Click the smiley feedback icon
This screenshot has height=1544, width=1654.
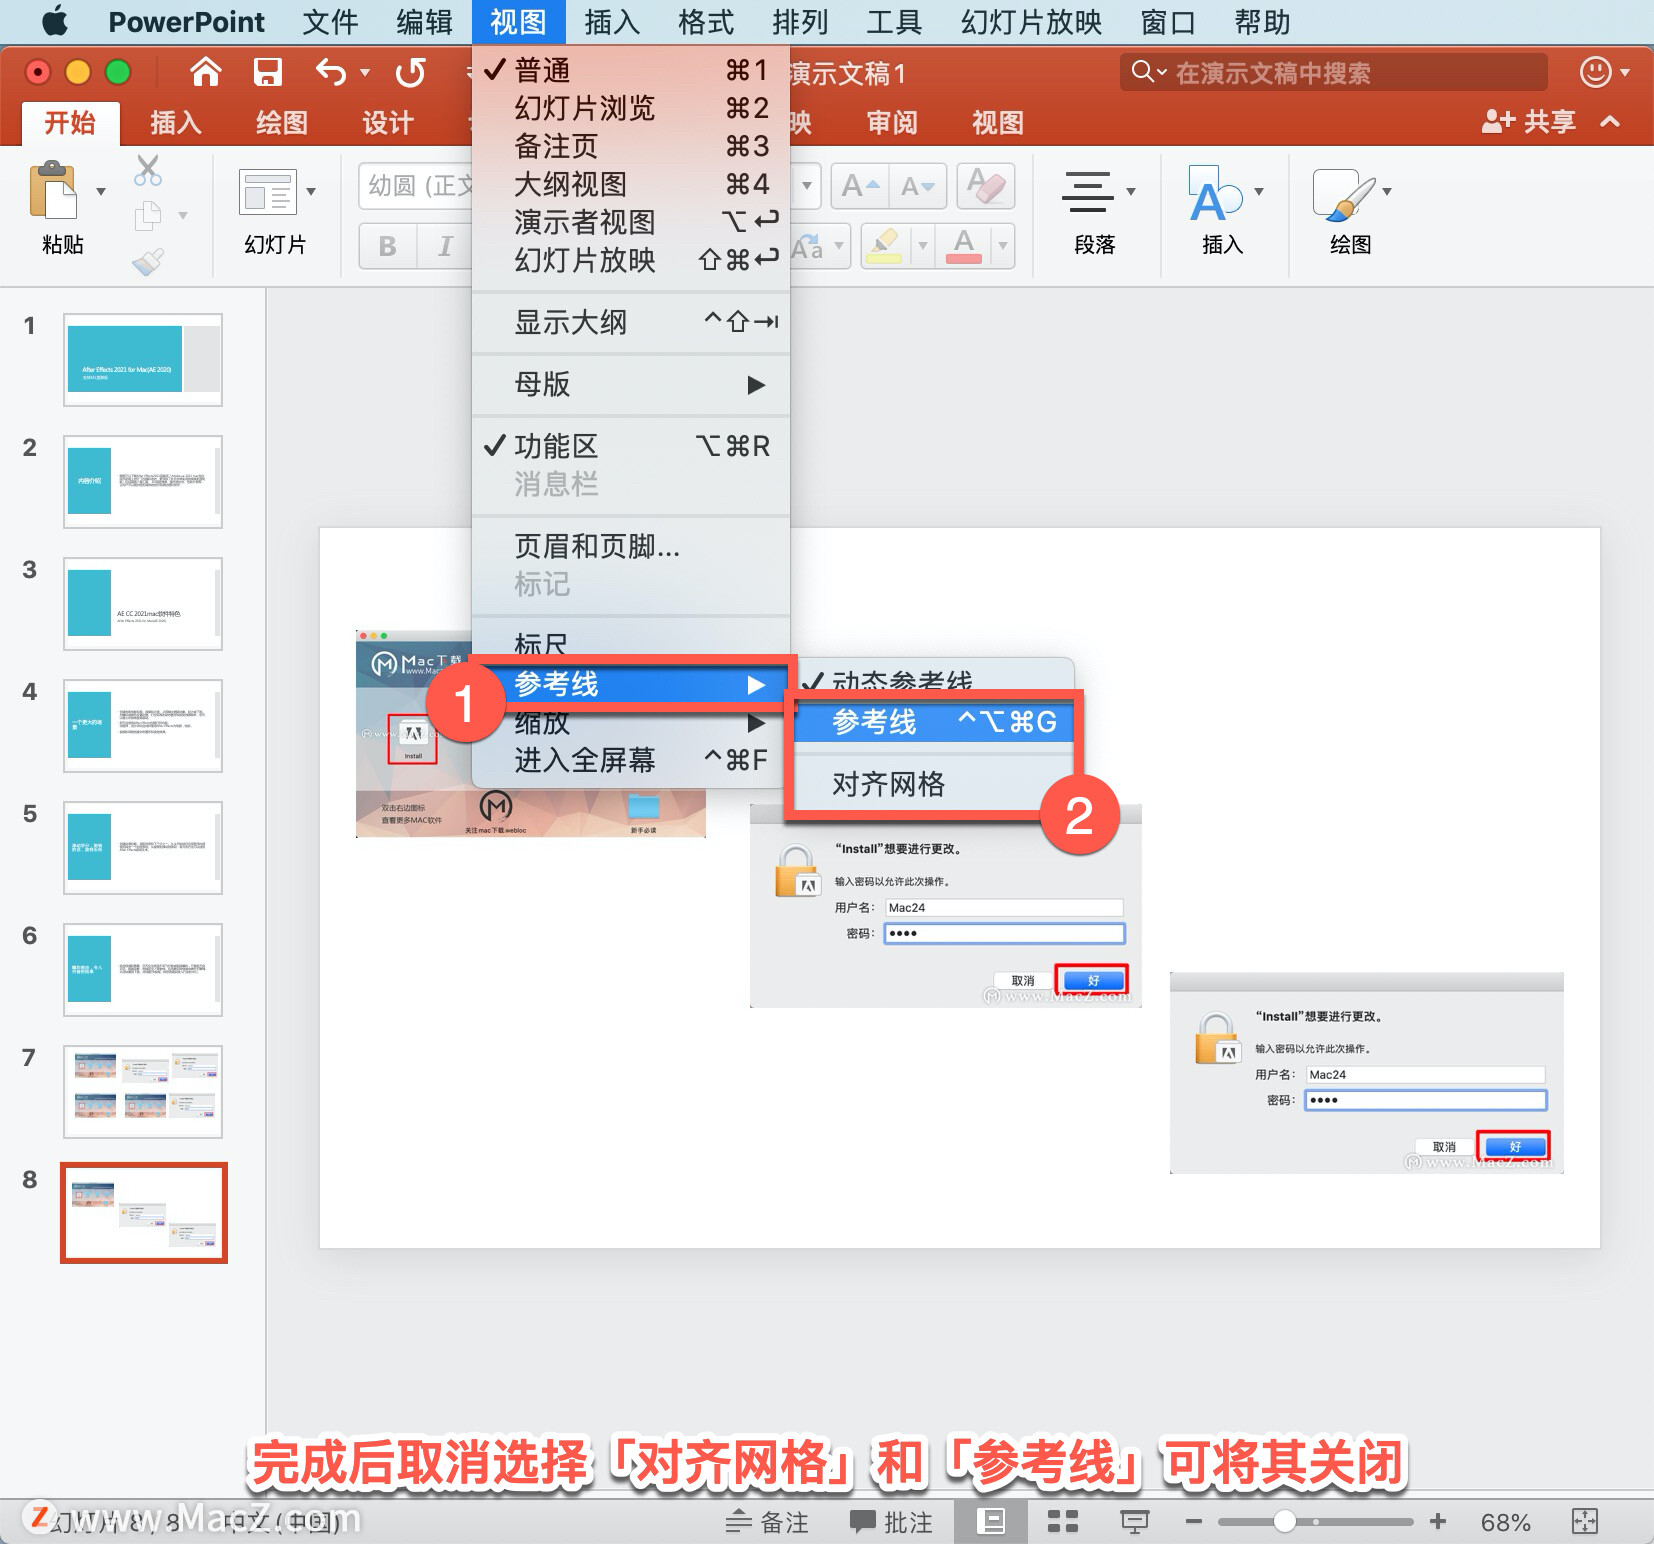(x=1595, y=72)
